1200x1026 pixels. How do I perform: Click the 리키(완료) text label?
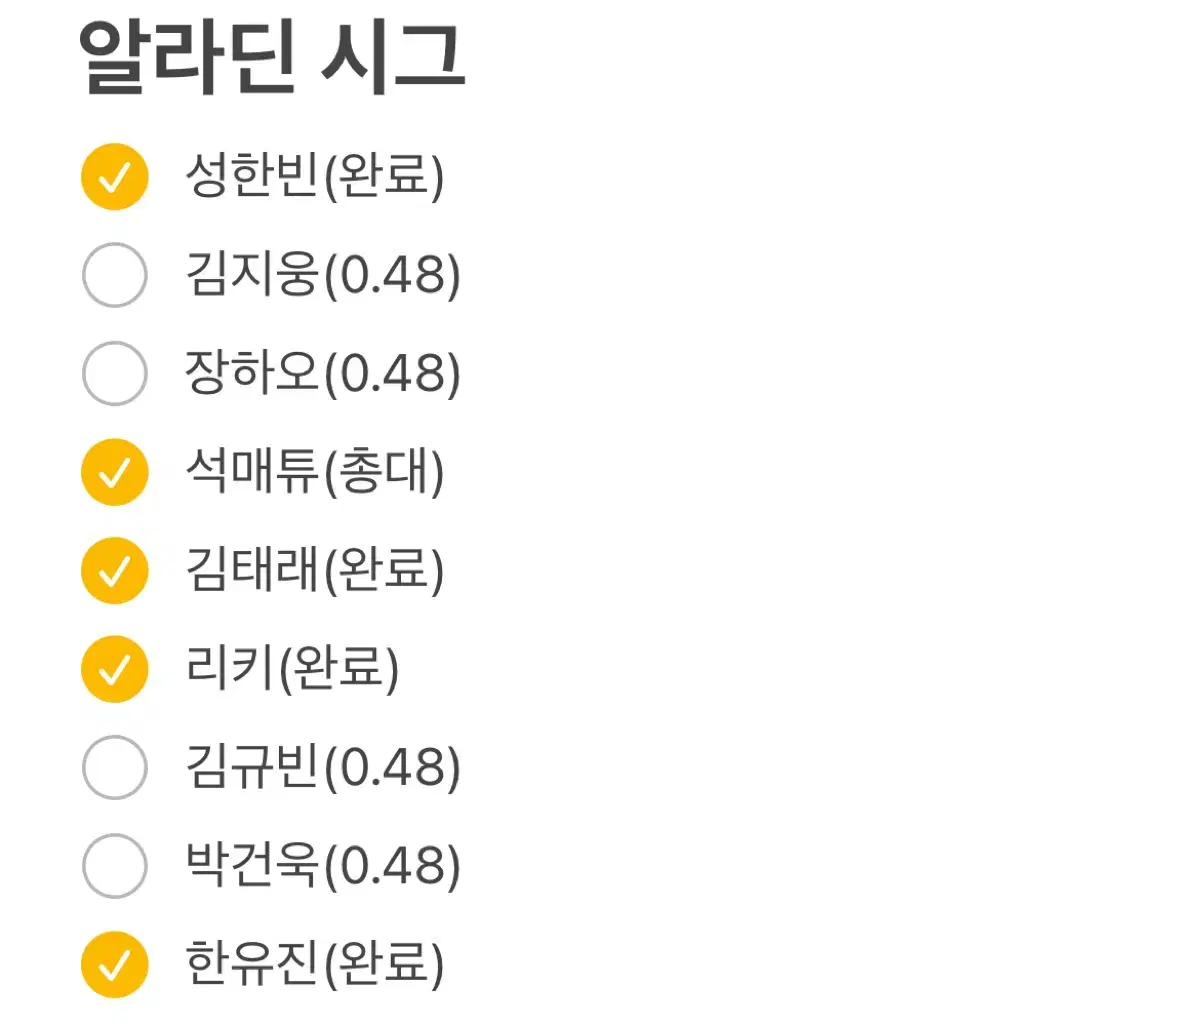click(292, 668)
